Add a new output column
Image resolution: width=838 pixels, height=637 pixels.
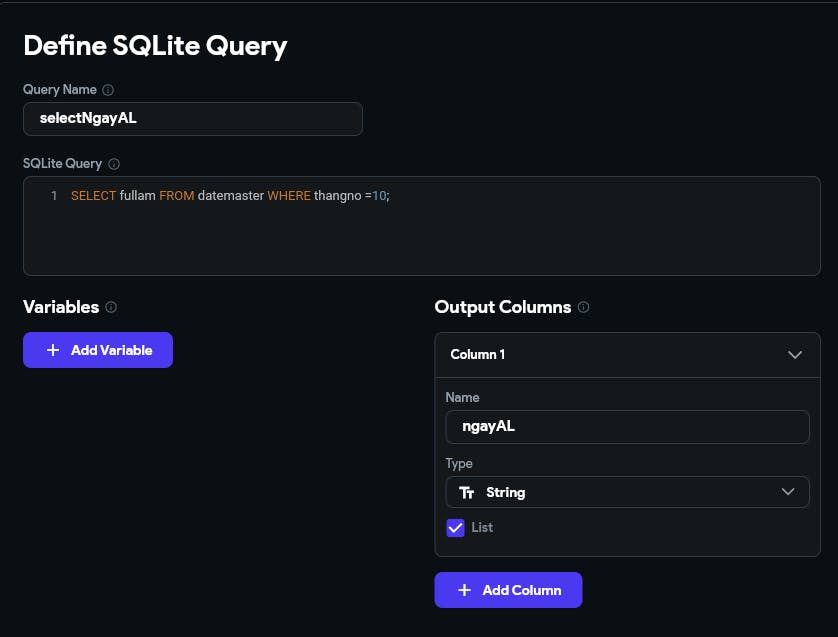click(508, 590)
